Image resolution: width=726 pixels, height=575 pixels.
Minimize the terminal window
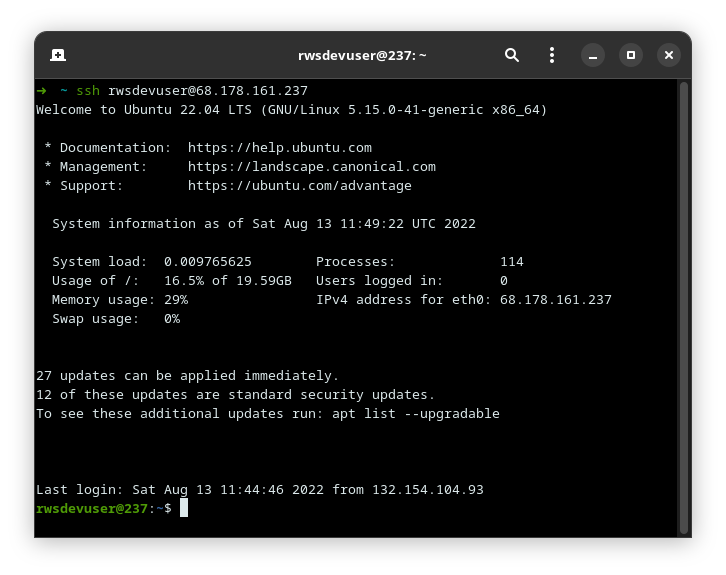point(593,55)
